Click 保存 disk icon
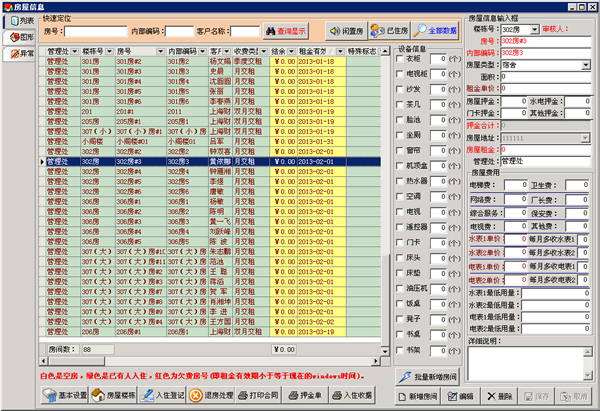Viewport: 600px width, 411px height. click(528, 396)
